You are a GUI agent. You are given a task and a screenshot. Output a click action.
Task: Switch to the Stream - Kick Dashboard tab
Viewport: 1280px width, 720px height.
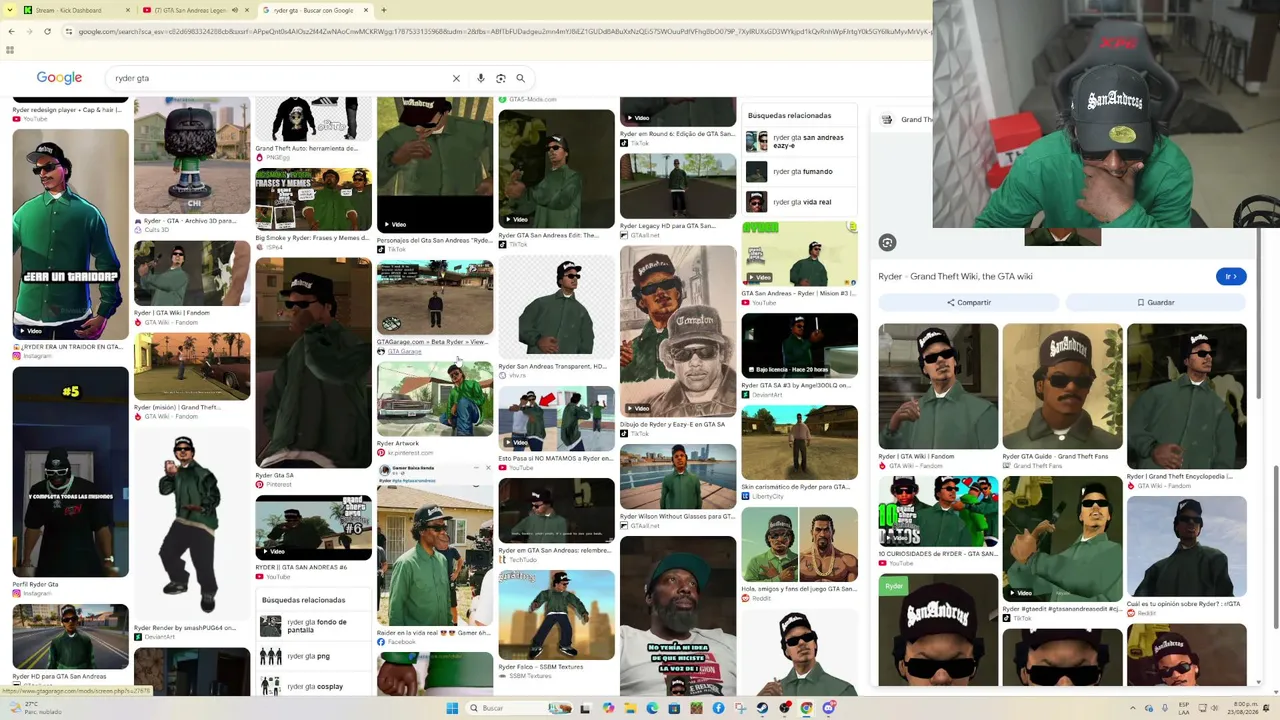[x=78, y=10]
